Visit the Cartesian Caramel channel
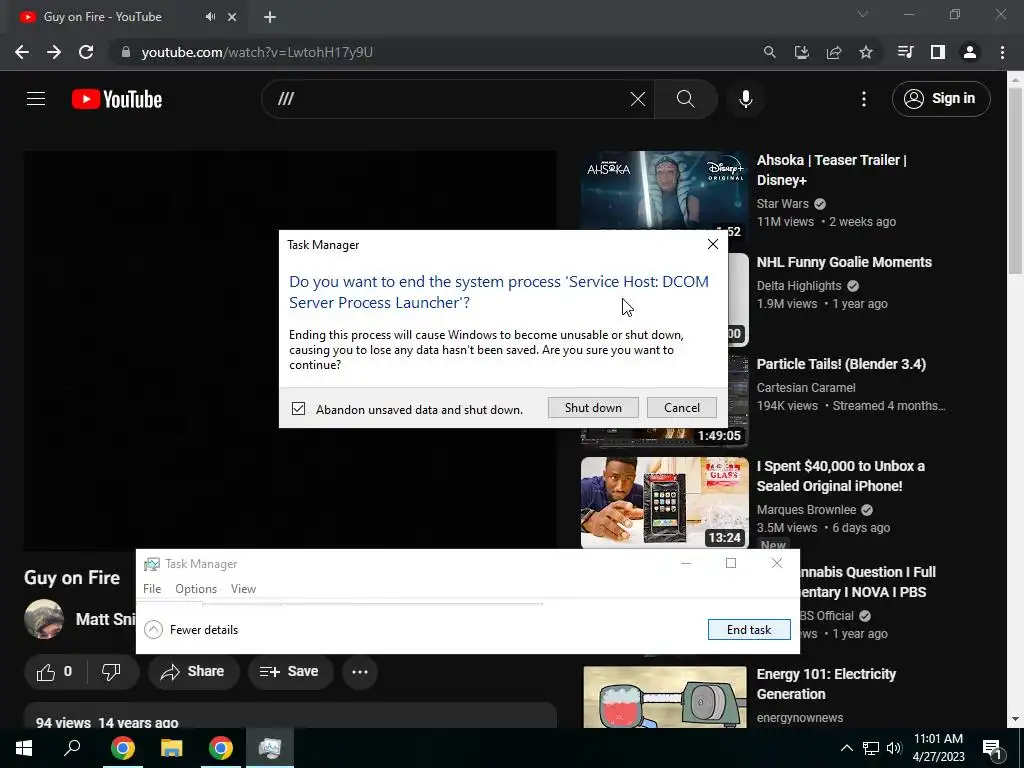1024x768 pixels. (806, 388)
